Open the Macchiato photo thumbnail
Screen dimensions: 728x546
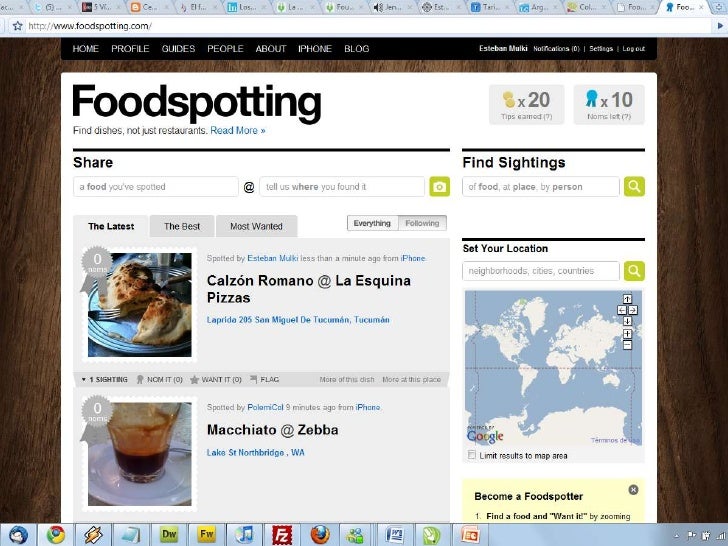click(140, 454)
